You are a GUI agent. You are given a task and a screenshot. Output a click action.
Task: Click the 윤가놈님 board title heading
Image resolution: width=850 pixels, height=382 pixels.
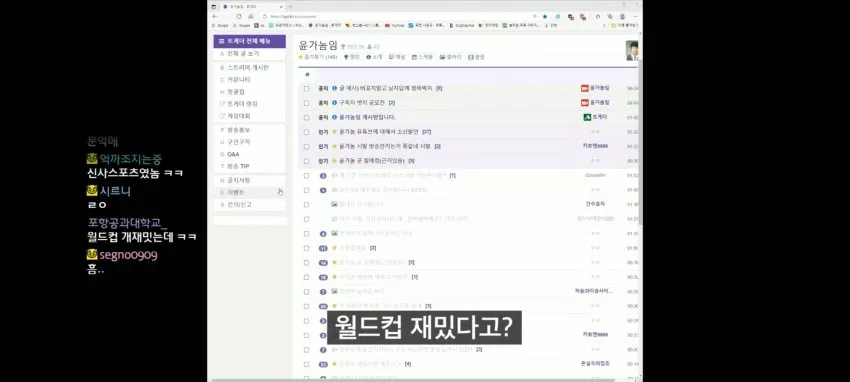coord(318,46)
